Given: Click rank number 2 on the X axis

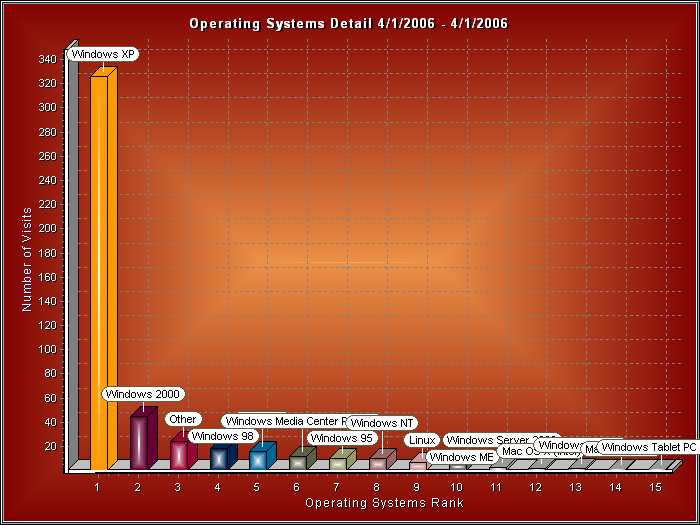Looking at the screenshot, I should click(138, 487).
